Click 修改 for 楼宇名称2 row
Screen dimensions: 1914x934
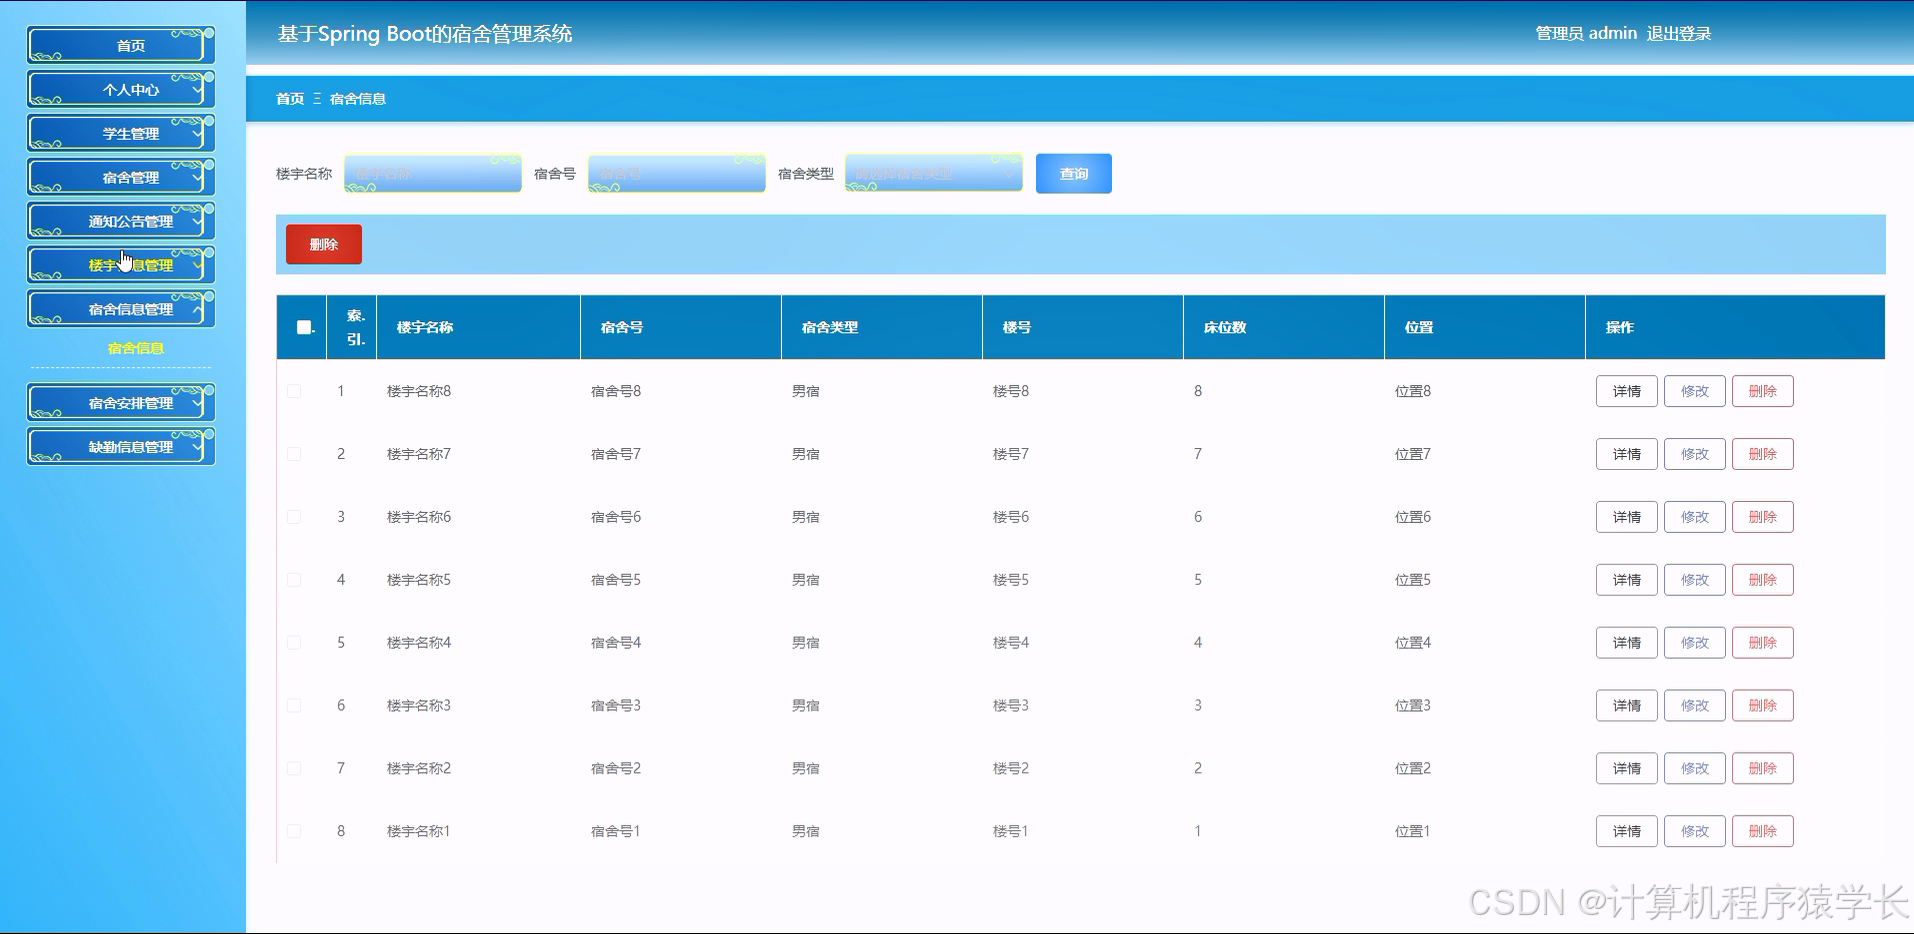(x=1695, y=768)
